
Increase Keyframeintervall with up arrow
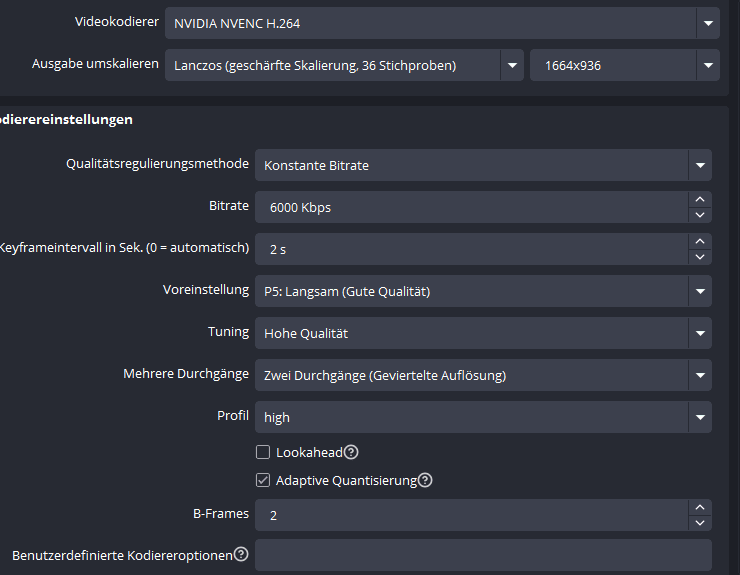tap(700, 242)
